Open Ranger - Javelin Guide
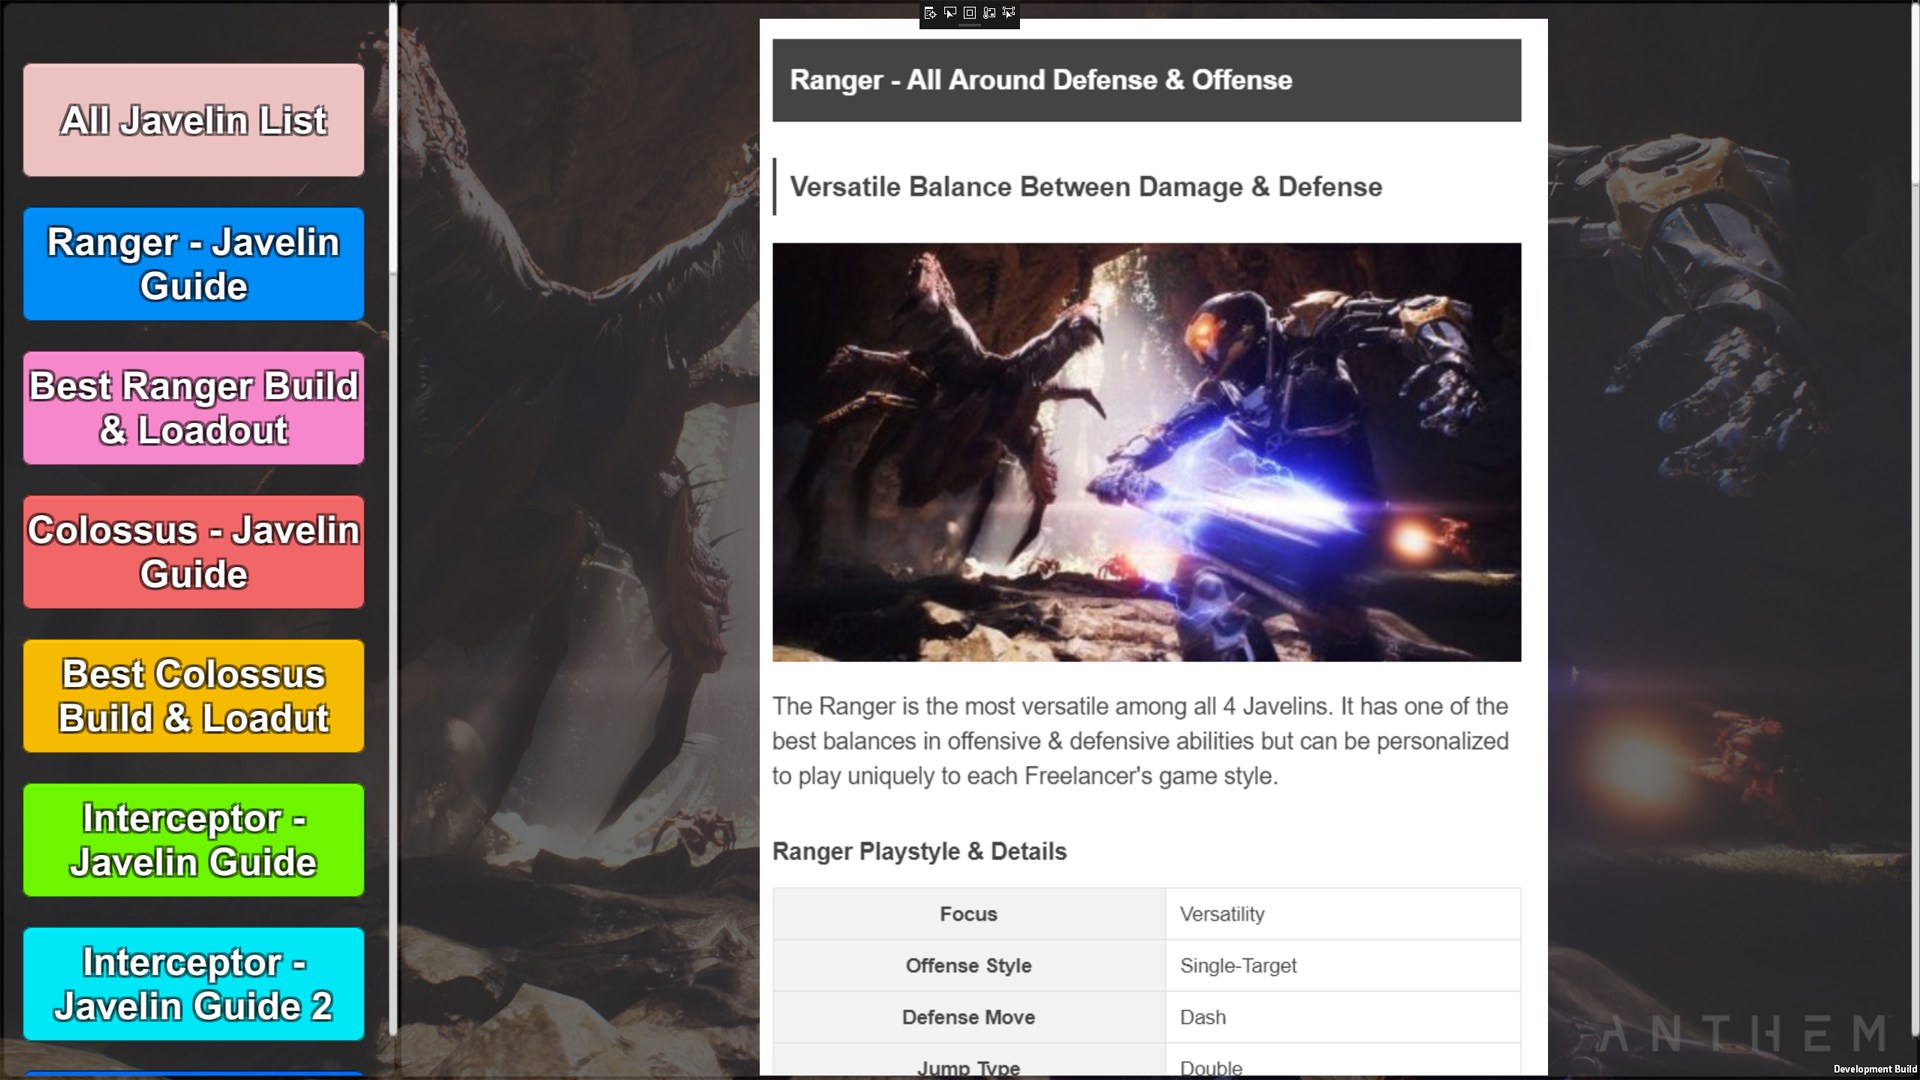Viewport: 1920px width, 1080px height. [194, 264]
